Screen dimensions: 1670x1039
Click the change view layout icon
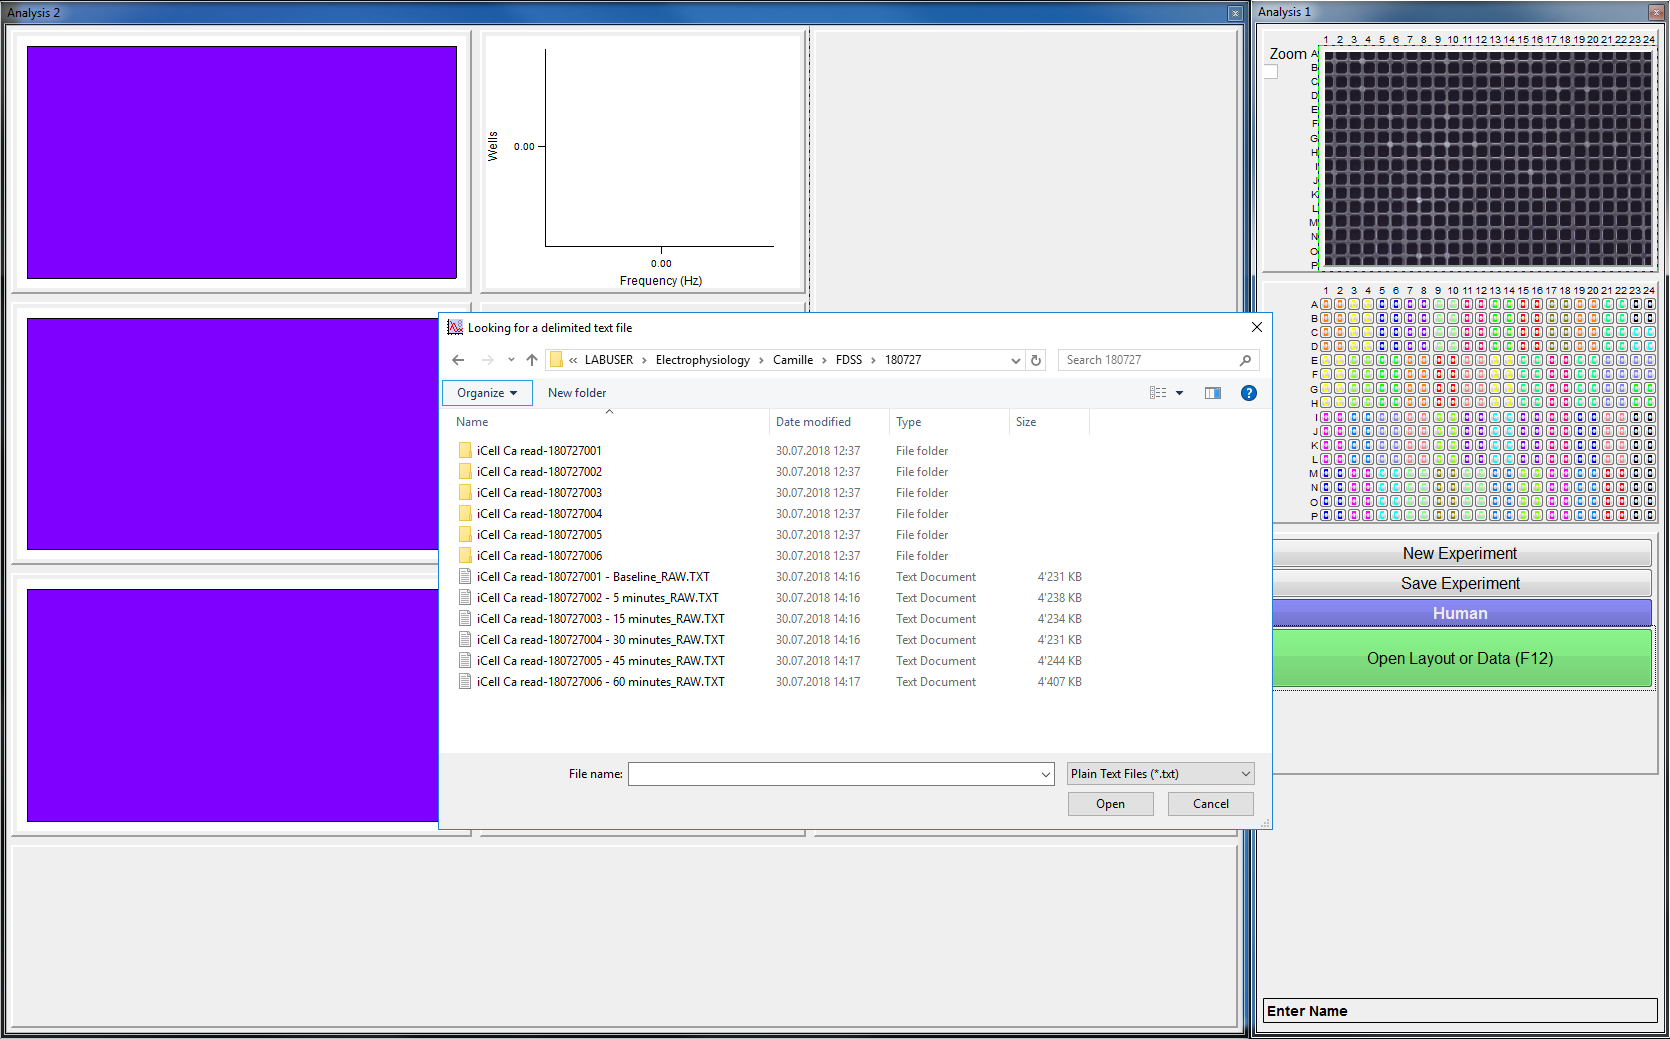pos(1158,393)
